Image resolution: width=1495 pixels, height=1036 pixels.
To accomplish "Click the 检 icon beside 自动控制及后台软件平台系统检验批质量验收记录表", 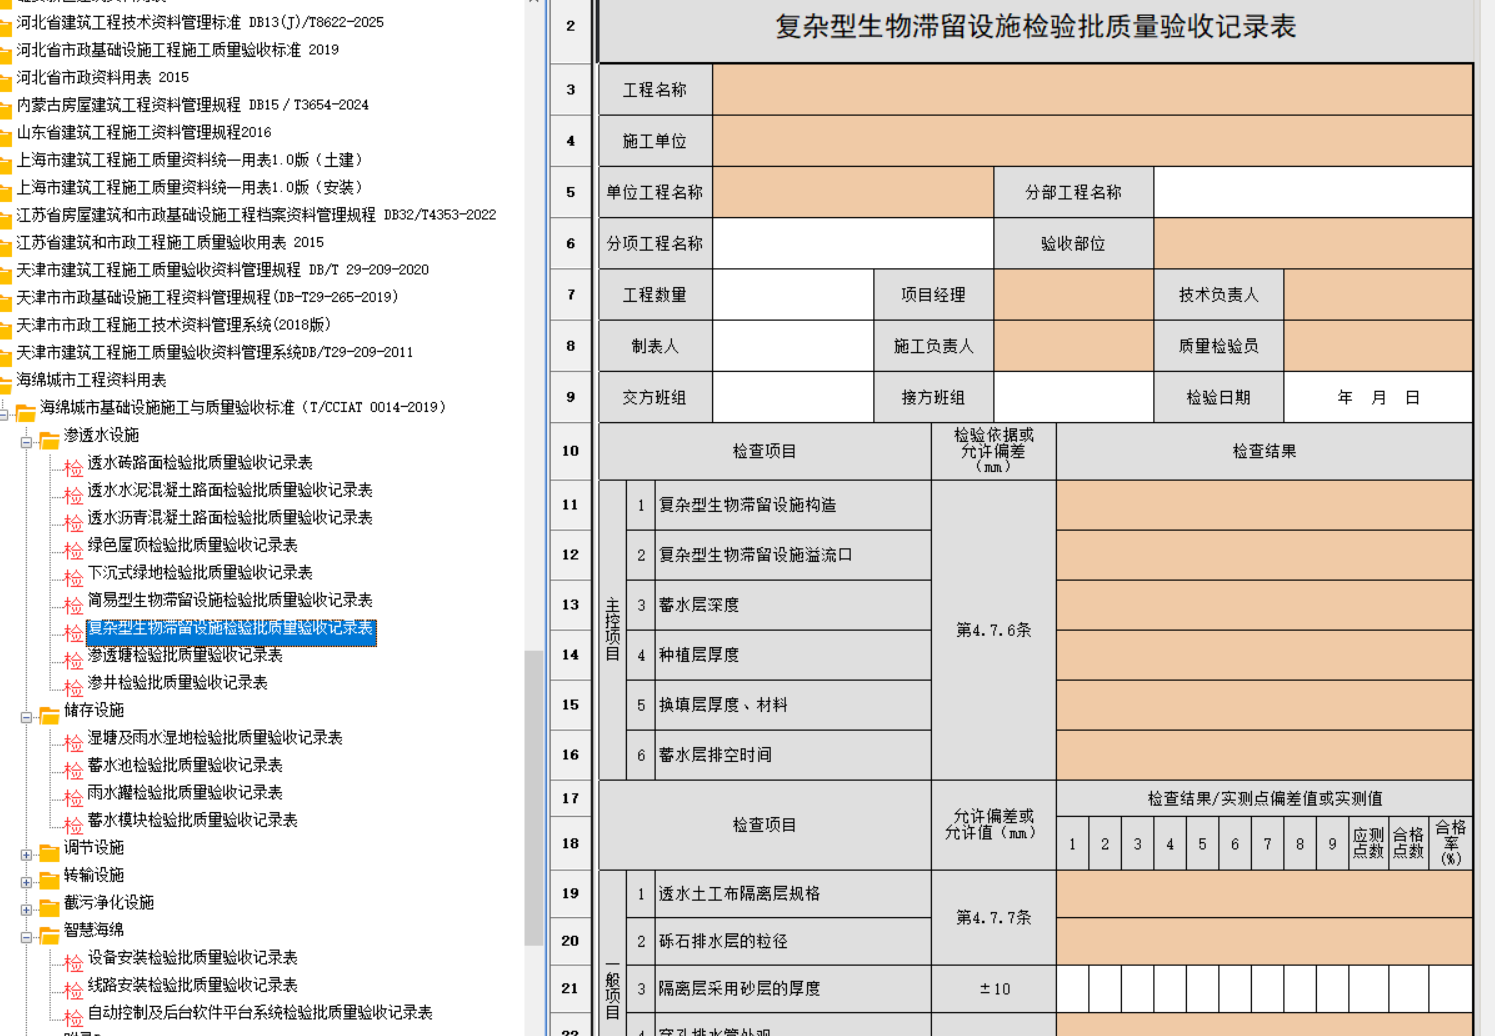I will (x=73, y=1017).
